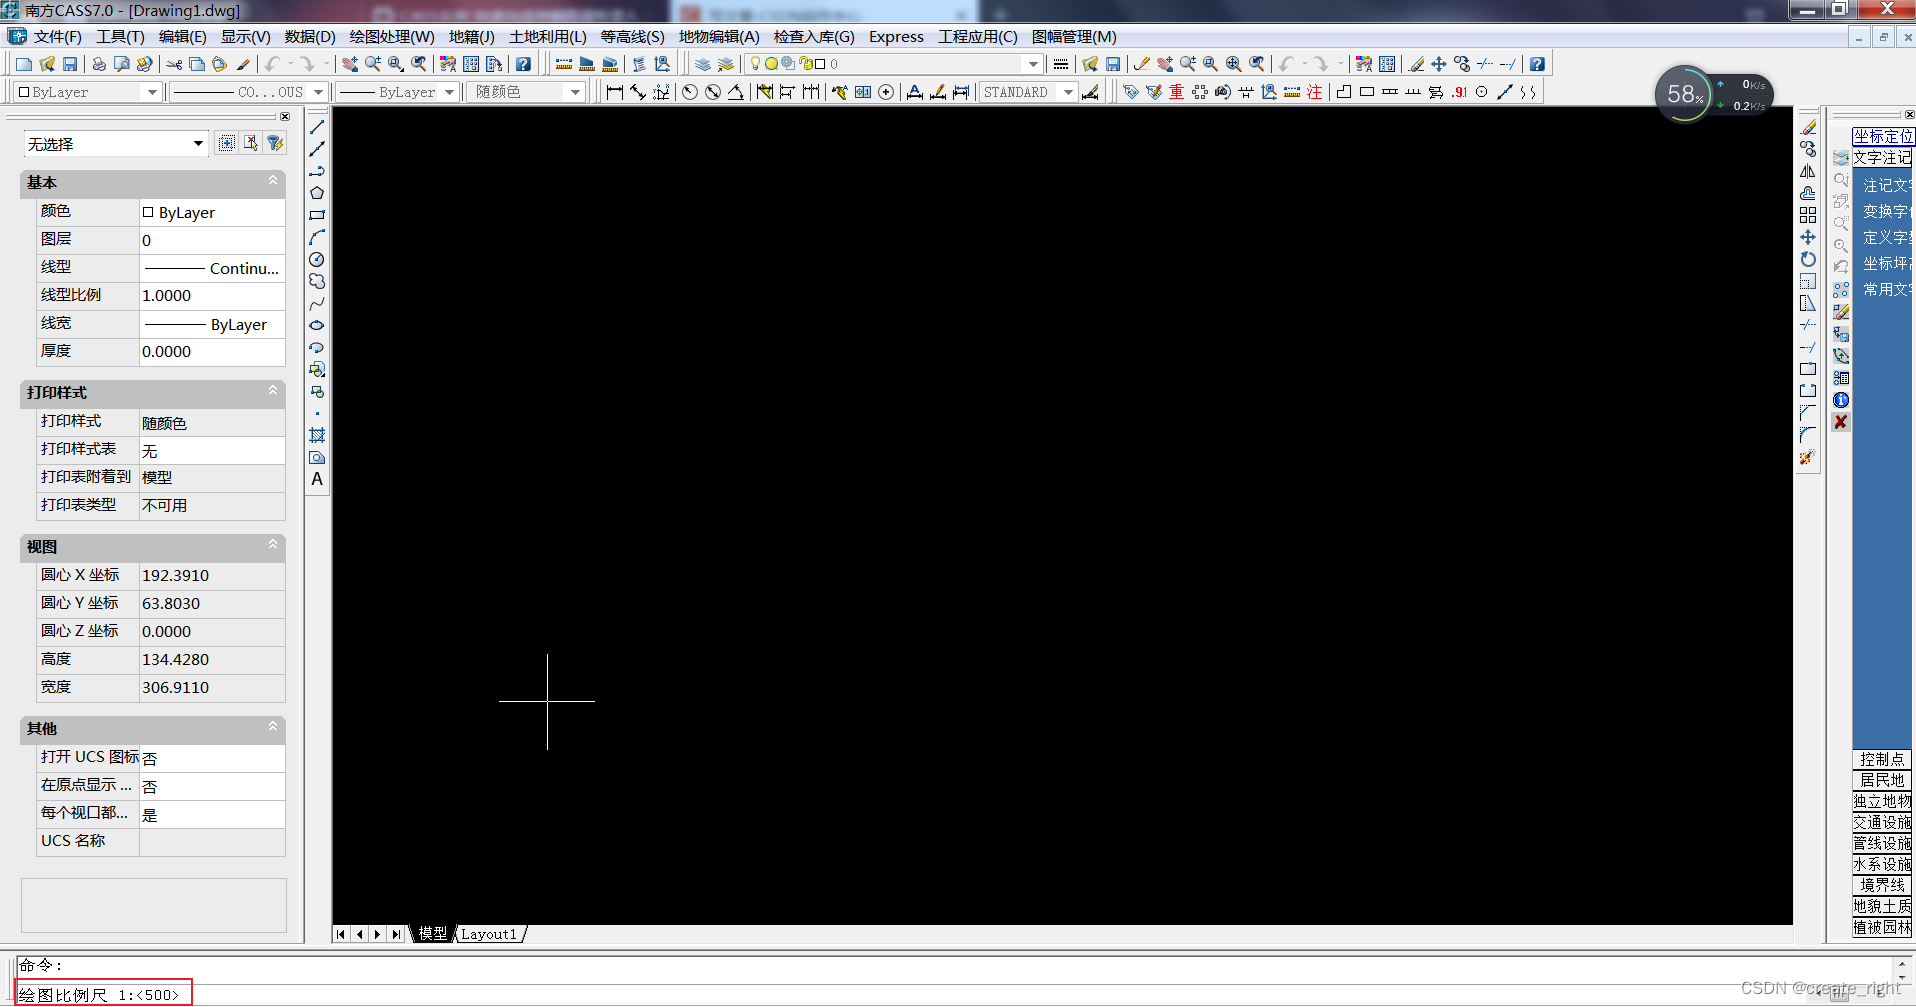
Task: Click the blue info icon in right panel
Action: (1841, 400)
